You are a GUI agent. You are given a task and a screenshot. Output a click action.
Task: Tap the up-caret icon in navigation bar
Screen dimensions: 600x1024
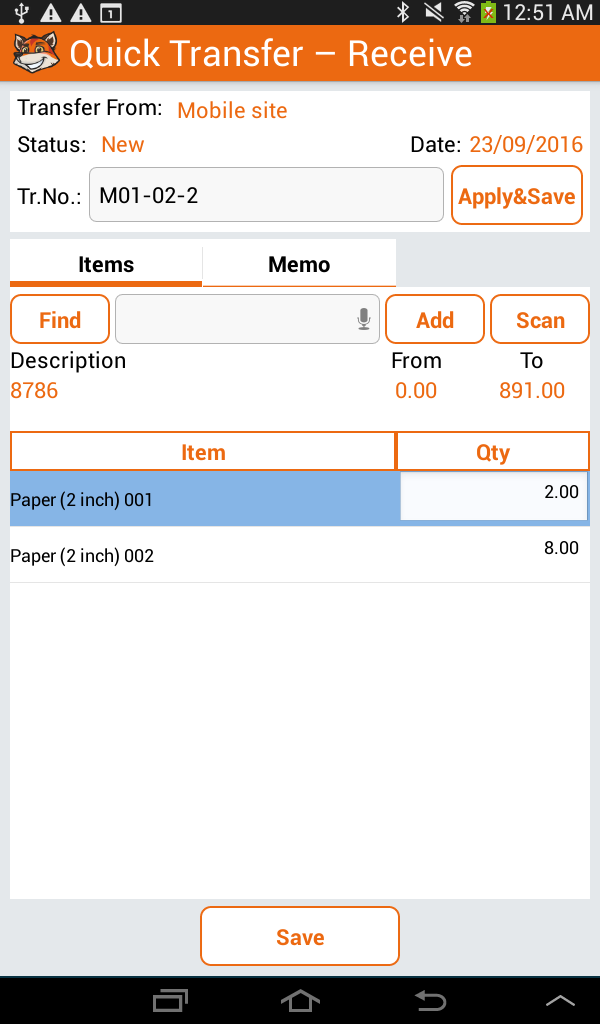click(560, 1000)
